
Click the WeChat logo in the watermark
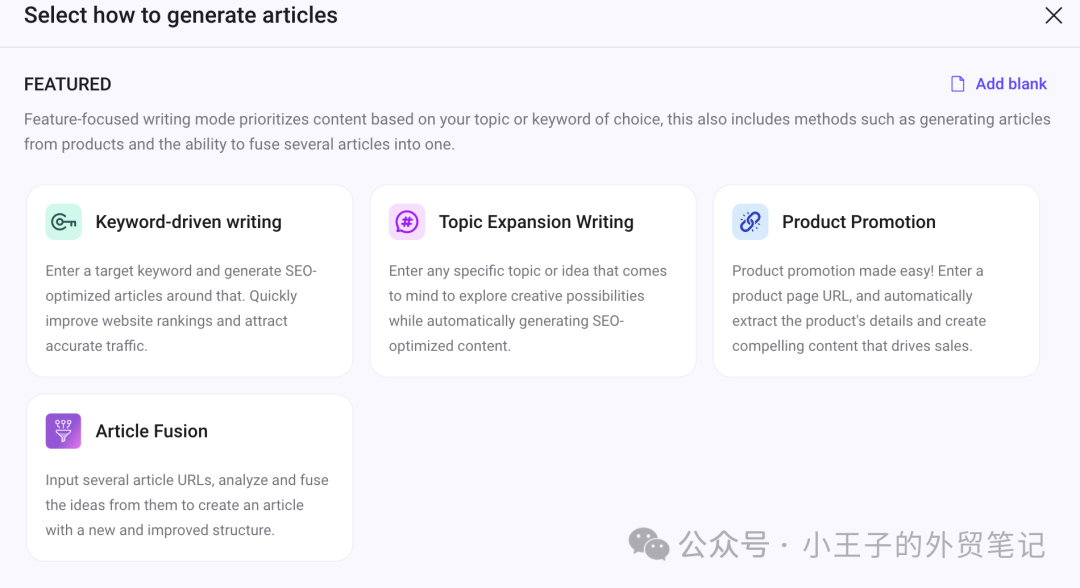[x=649, y=544]
